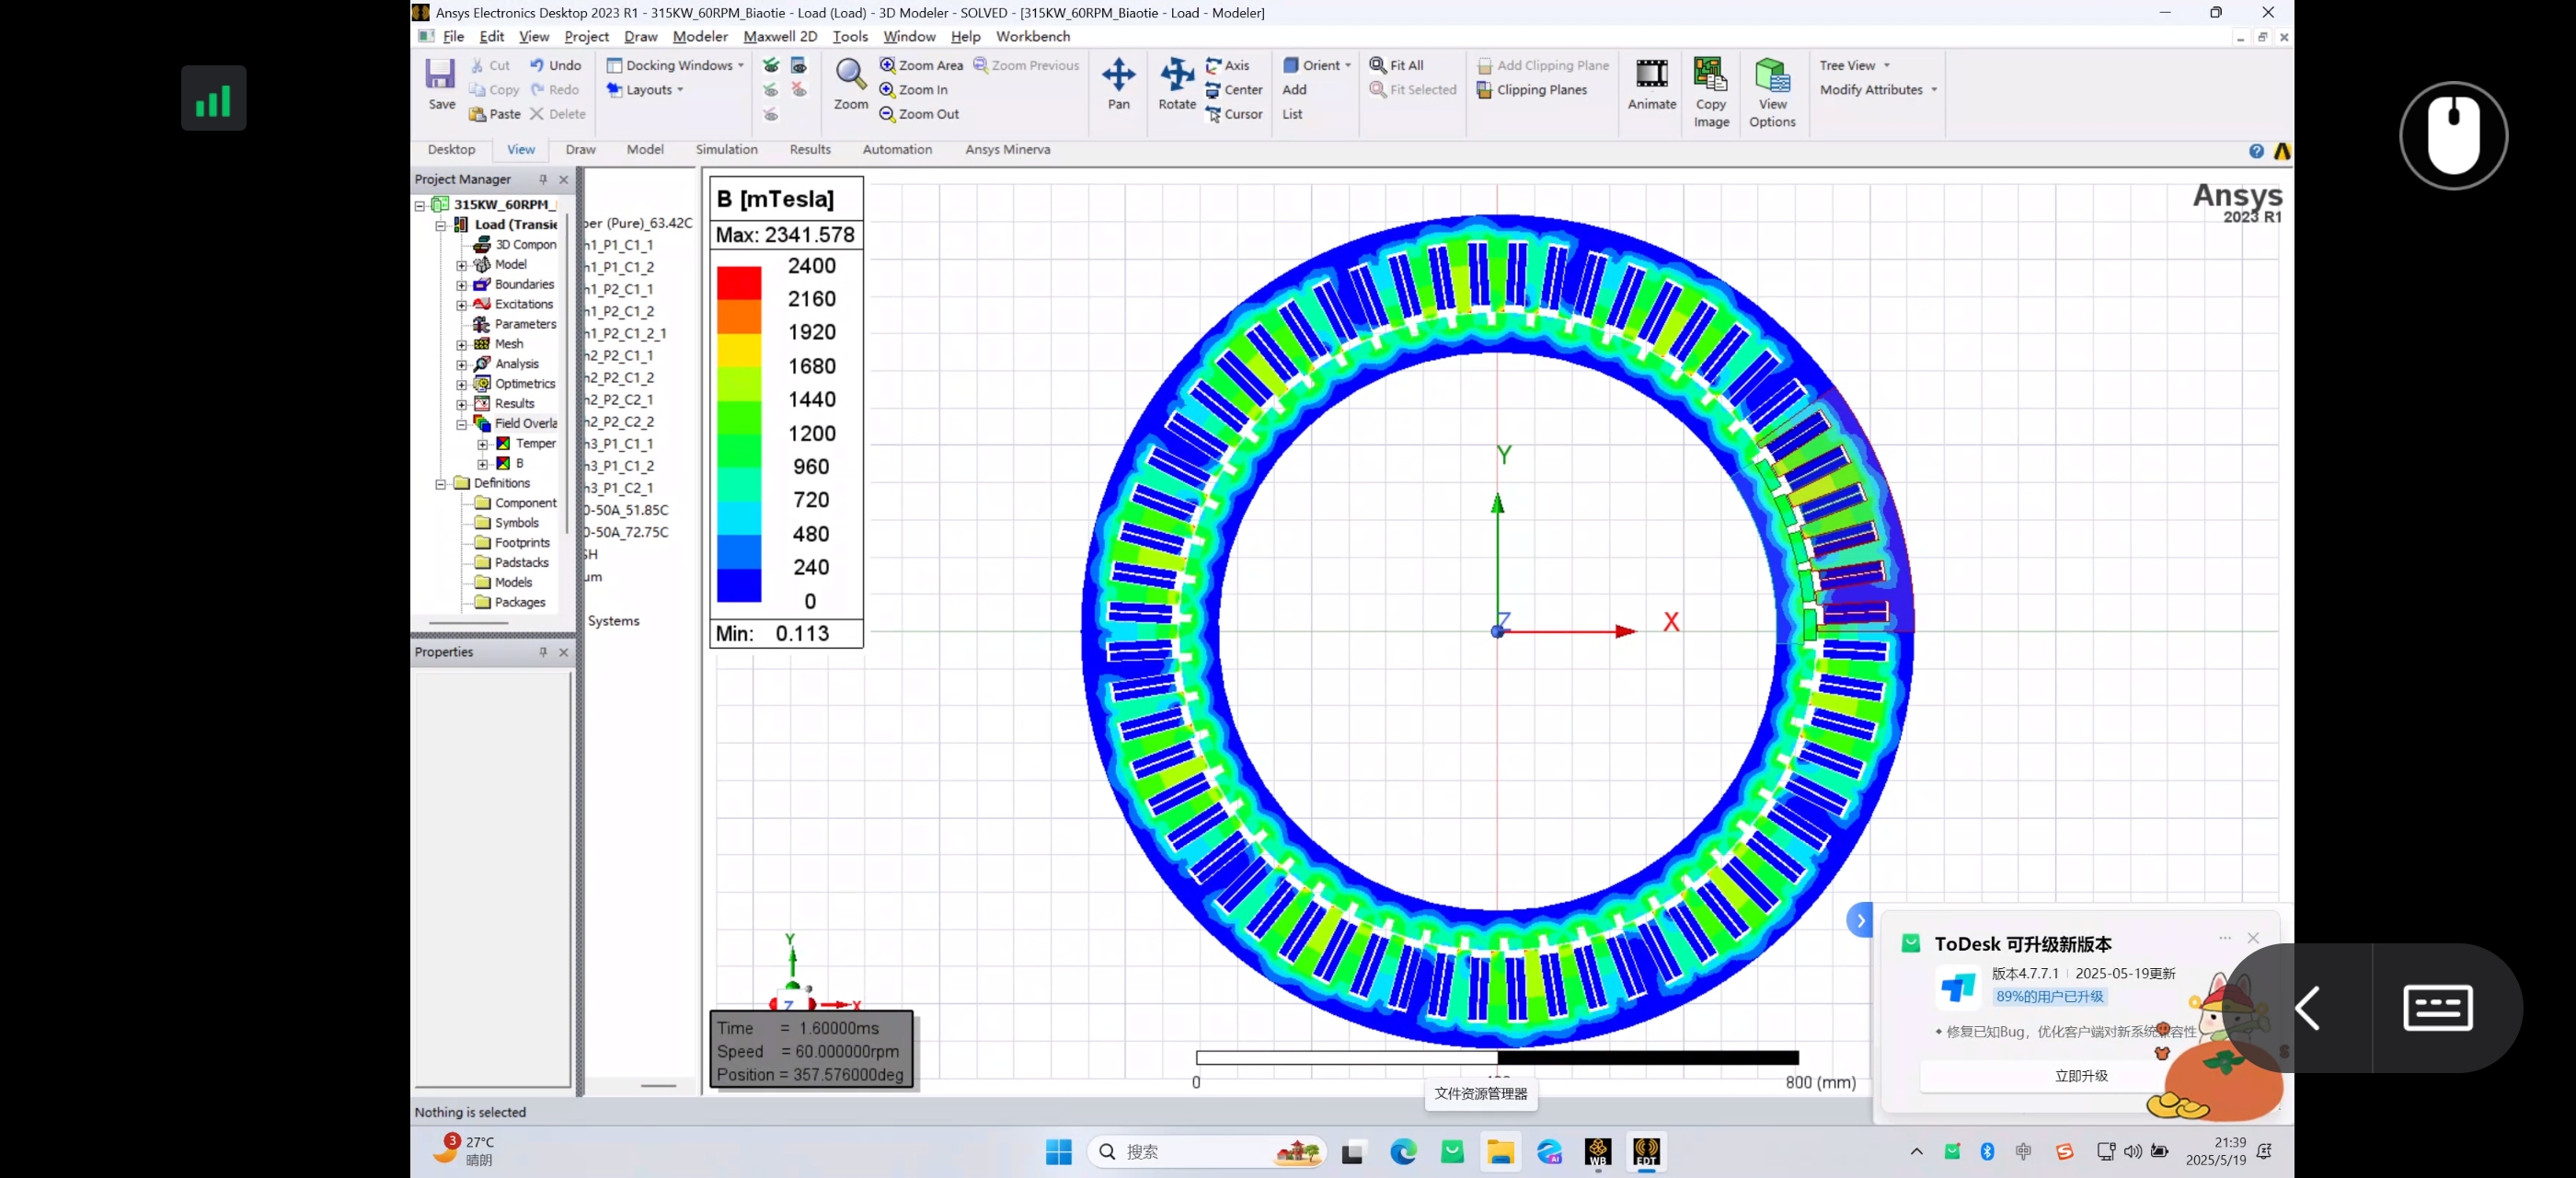Viewport: 2576px width, 1178px height.
Task: Click the Project Manager horizontal scrollbar
Action: point(469,623)
